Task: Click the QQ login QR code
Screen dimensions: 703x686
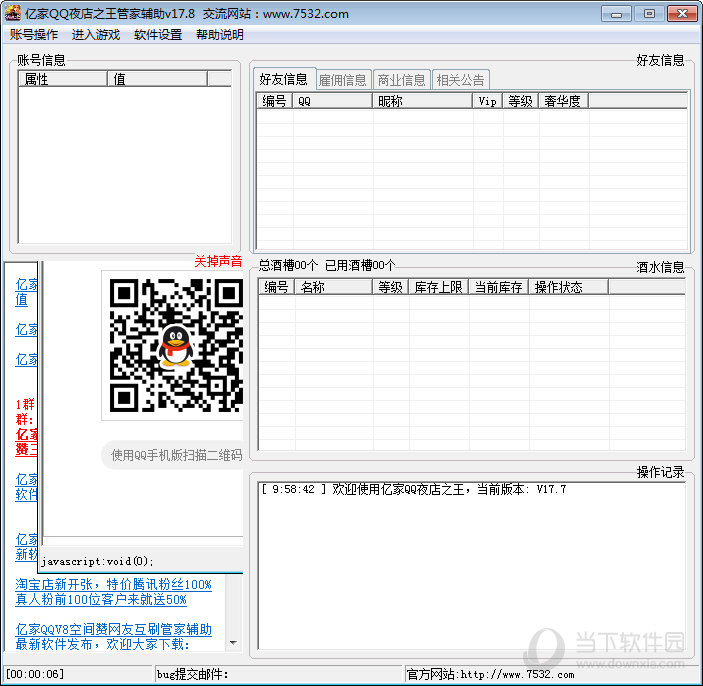Action: [x=176, y=345]
